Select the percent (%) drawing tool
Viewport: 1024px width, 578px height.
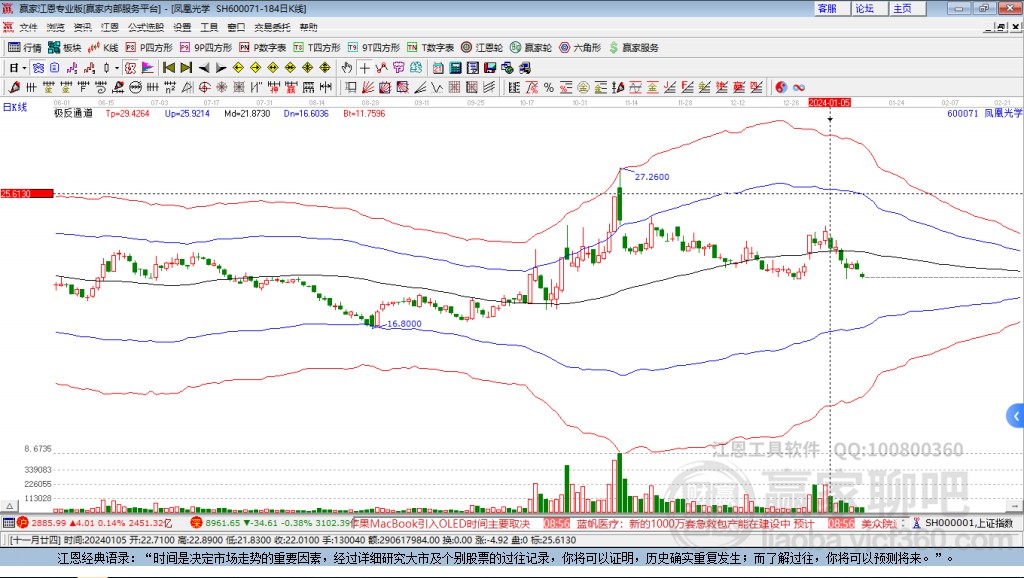point(549,88)
